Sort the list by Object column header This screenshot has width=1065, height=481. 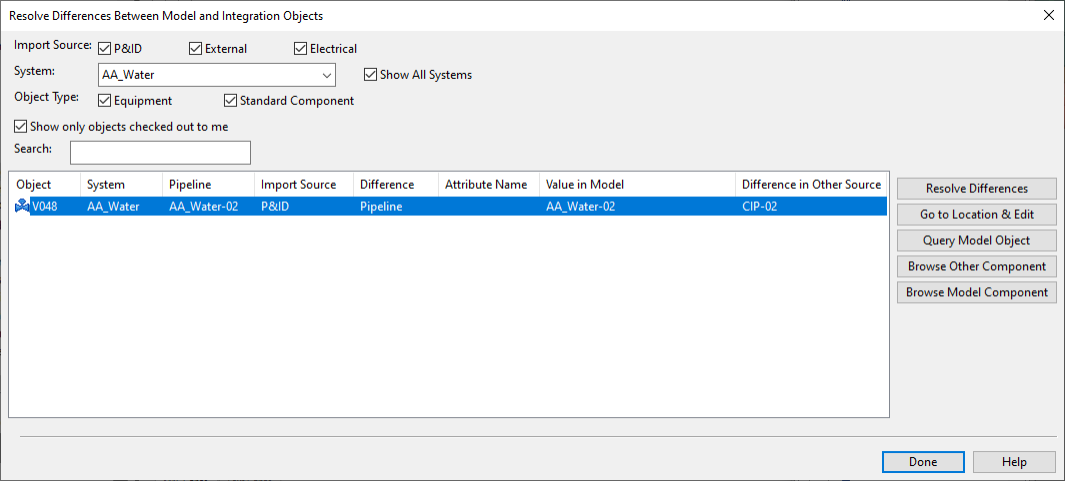pos(43,184)
